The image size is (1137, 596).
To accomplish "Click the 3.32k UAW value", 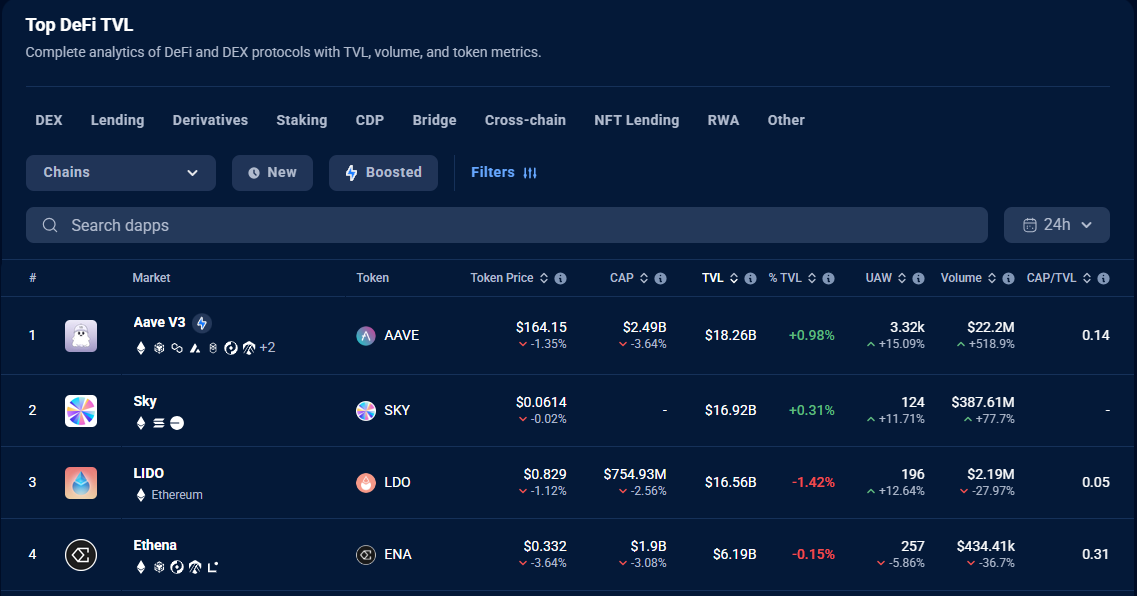I will (907, 328).
